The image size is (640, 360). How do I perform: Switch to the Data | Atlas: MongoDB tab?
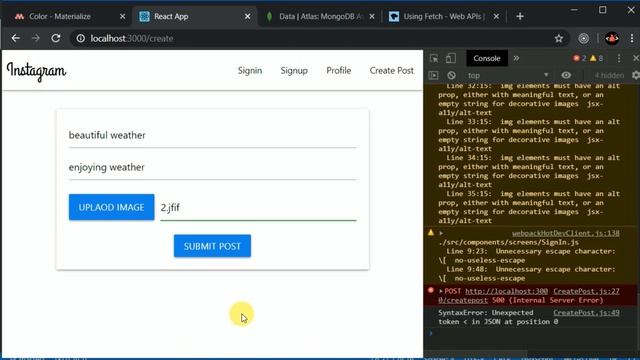(x=320, y=16)
